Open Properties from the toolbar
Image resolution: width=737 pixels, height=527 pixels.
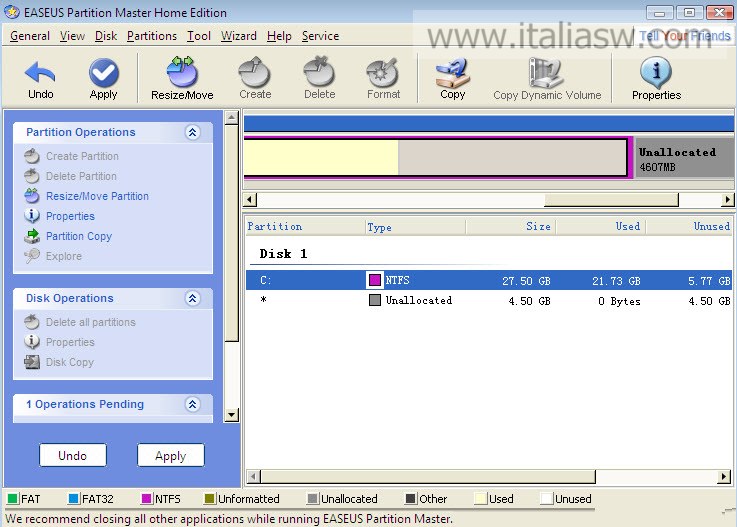656,78
